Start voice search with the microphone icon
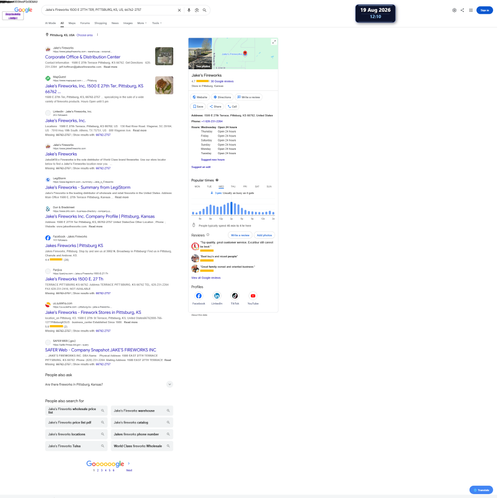 (x=189, y=10)
